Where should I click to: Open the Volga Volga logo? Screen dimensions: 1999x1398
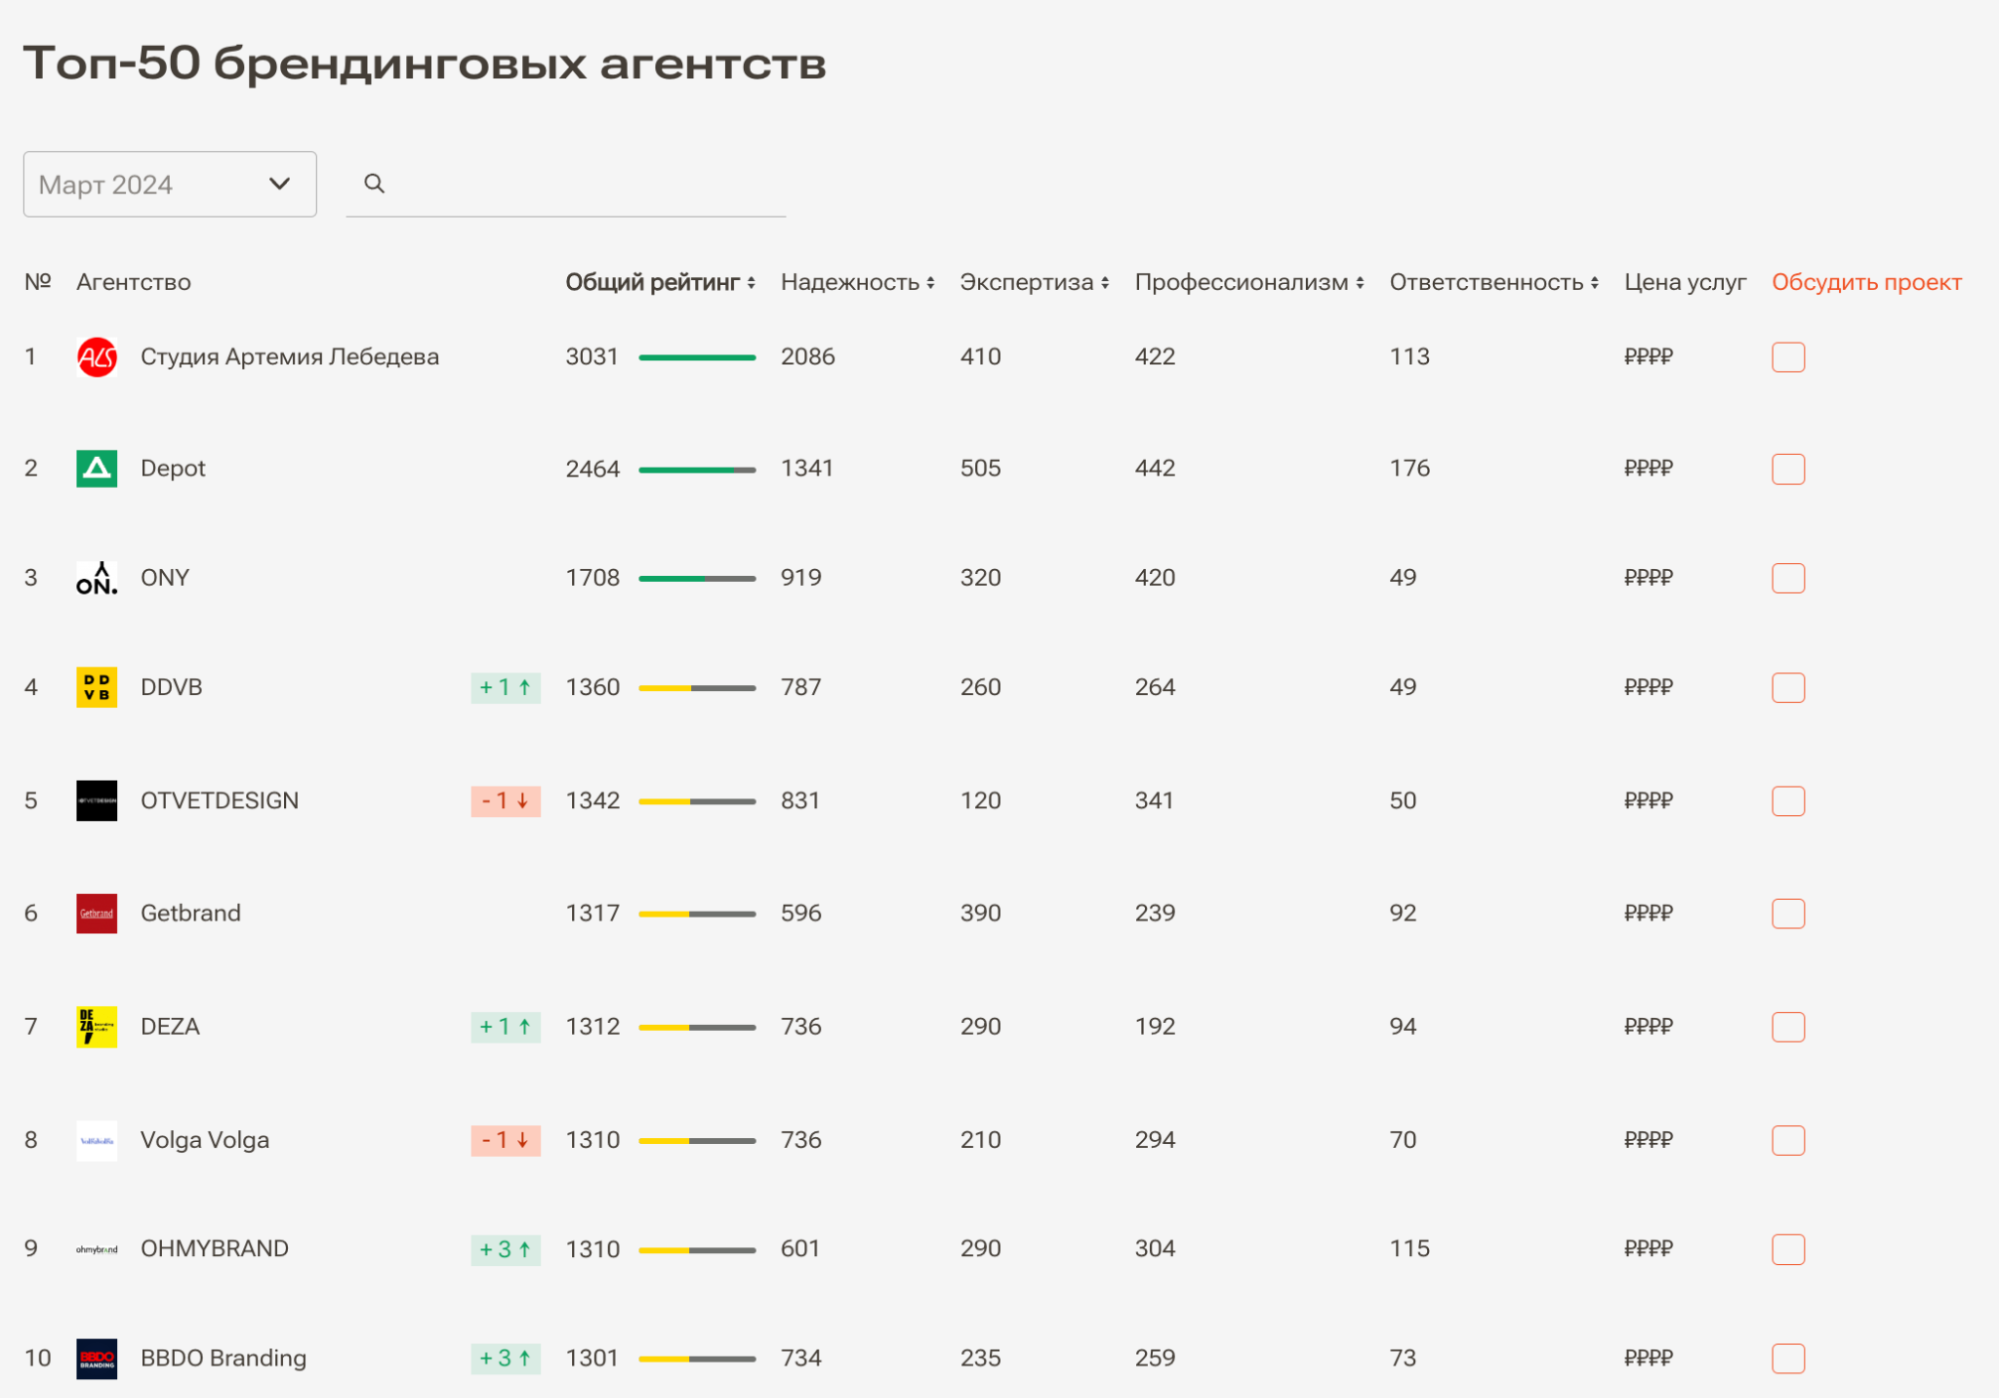(x=97, y=1140)
